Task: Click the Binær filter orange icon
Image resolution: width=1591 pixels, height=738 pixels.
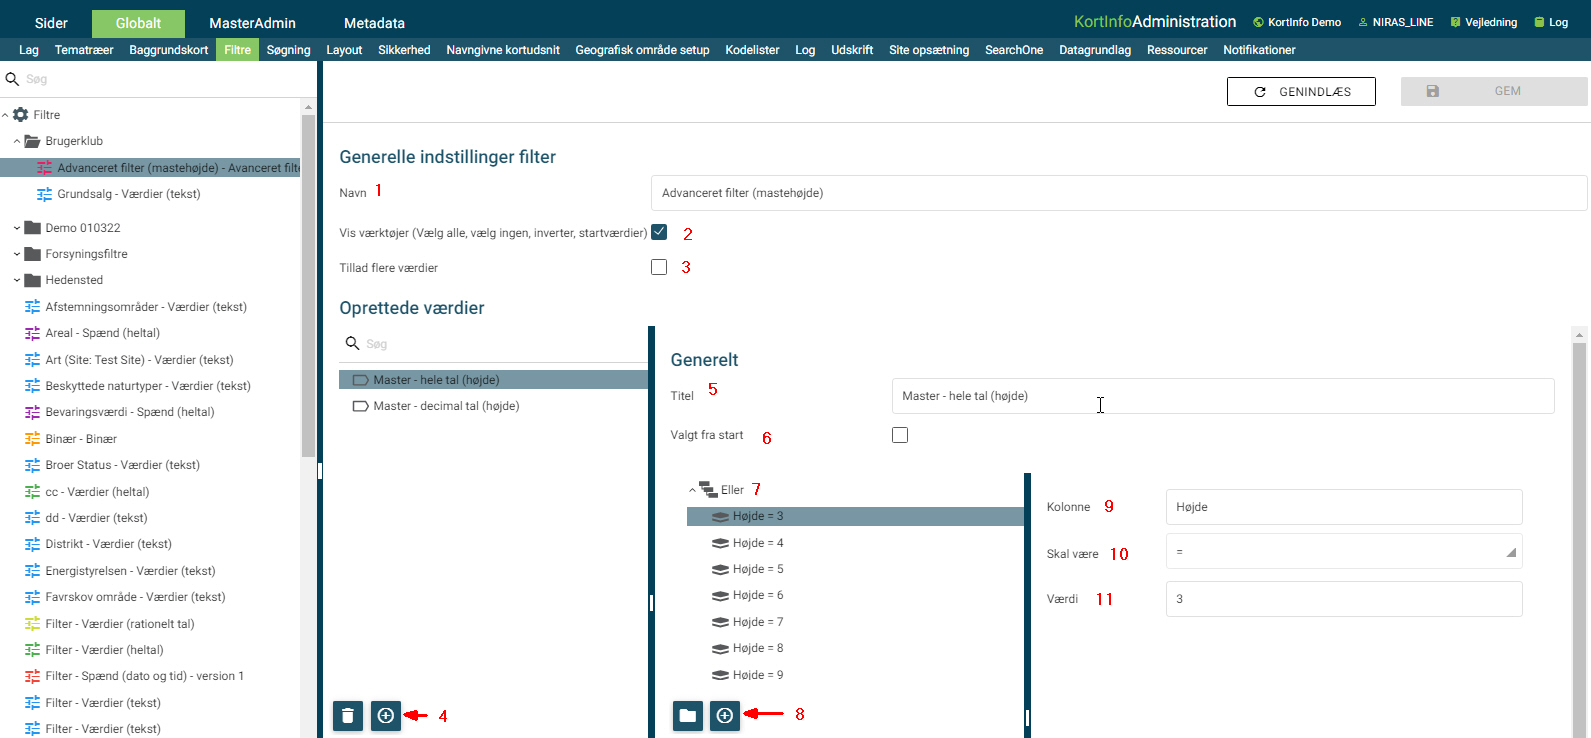Action: 32,439
